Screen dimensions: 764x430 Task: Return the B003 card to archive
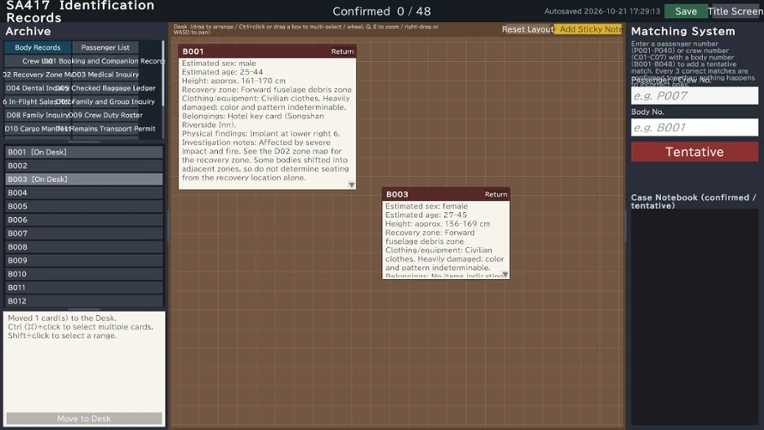point(496,194)
